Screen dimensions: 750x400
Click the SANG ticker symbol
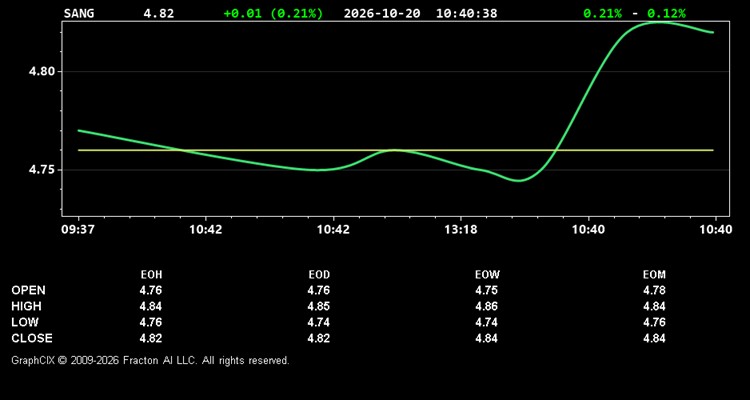pos(79,13)
